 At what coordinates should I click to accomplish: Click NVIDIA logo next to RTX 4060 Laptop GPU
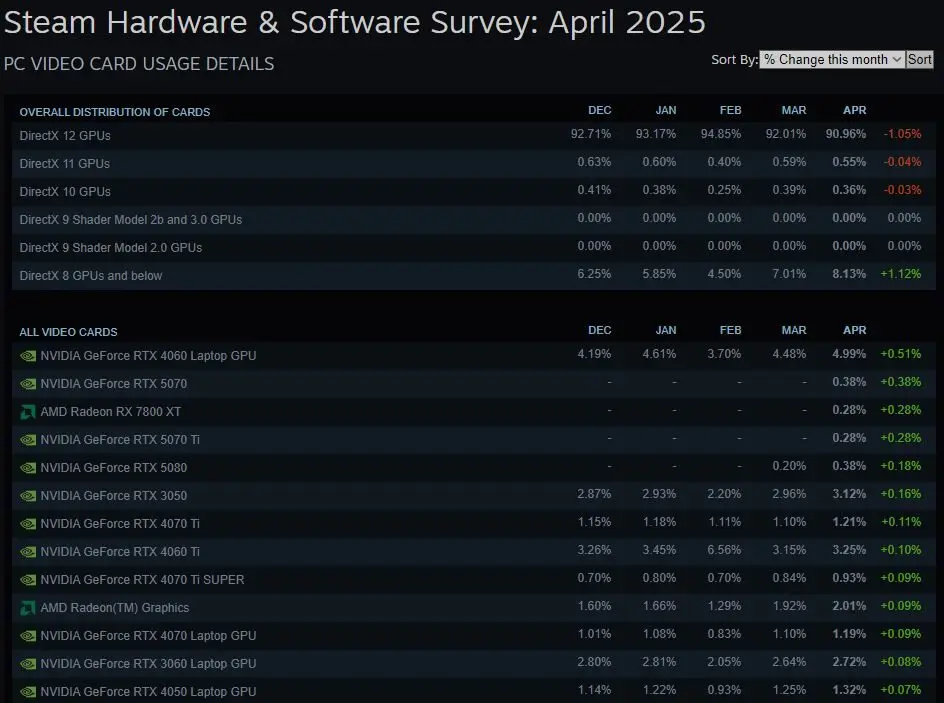28,356
